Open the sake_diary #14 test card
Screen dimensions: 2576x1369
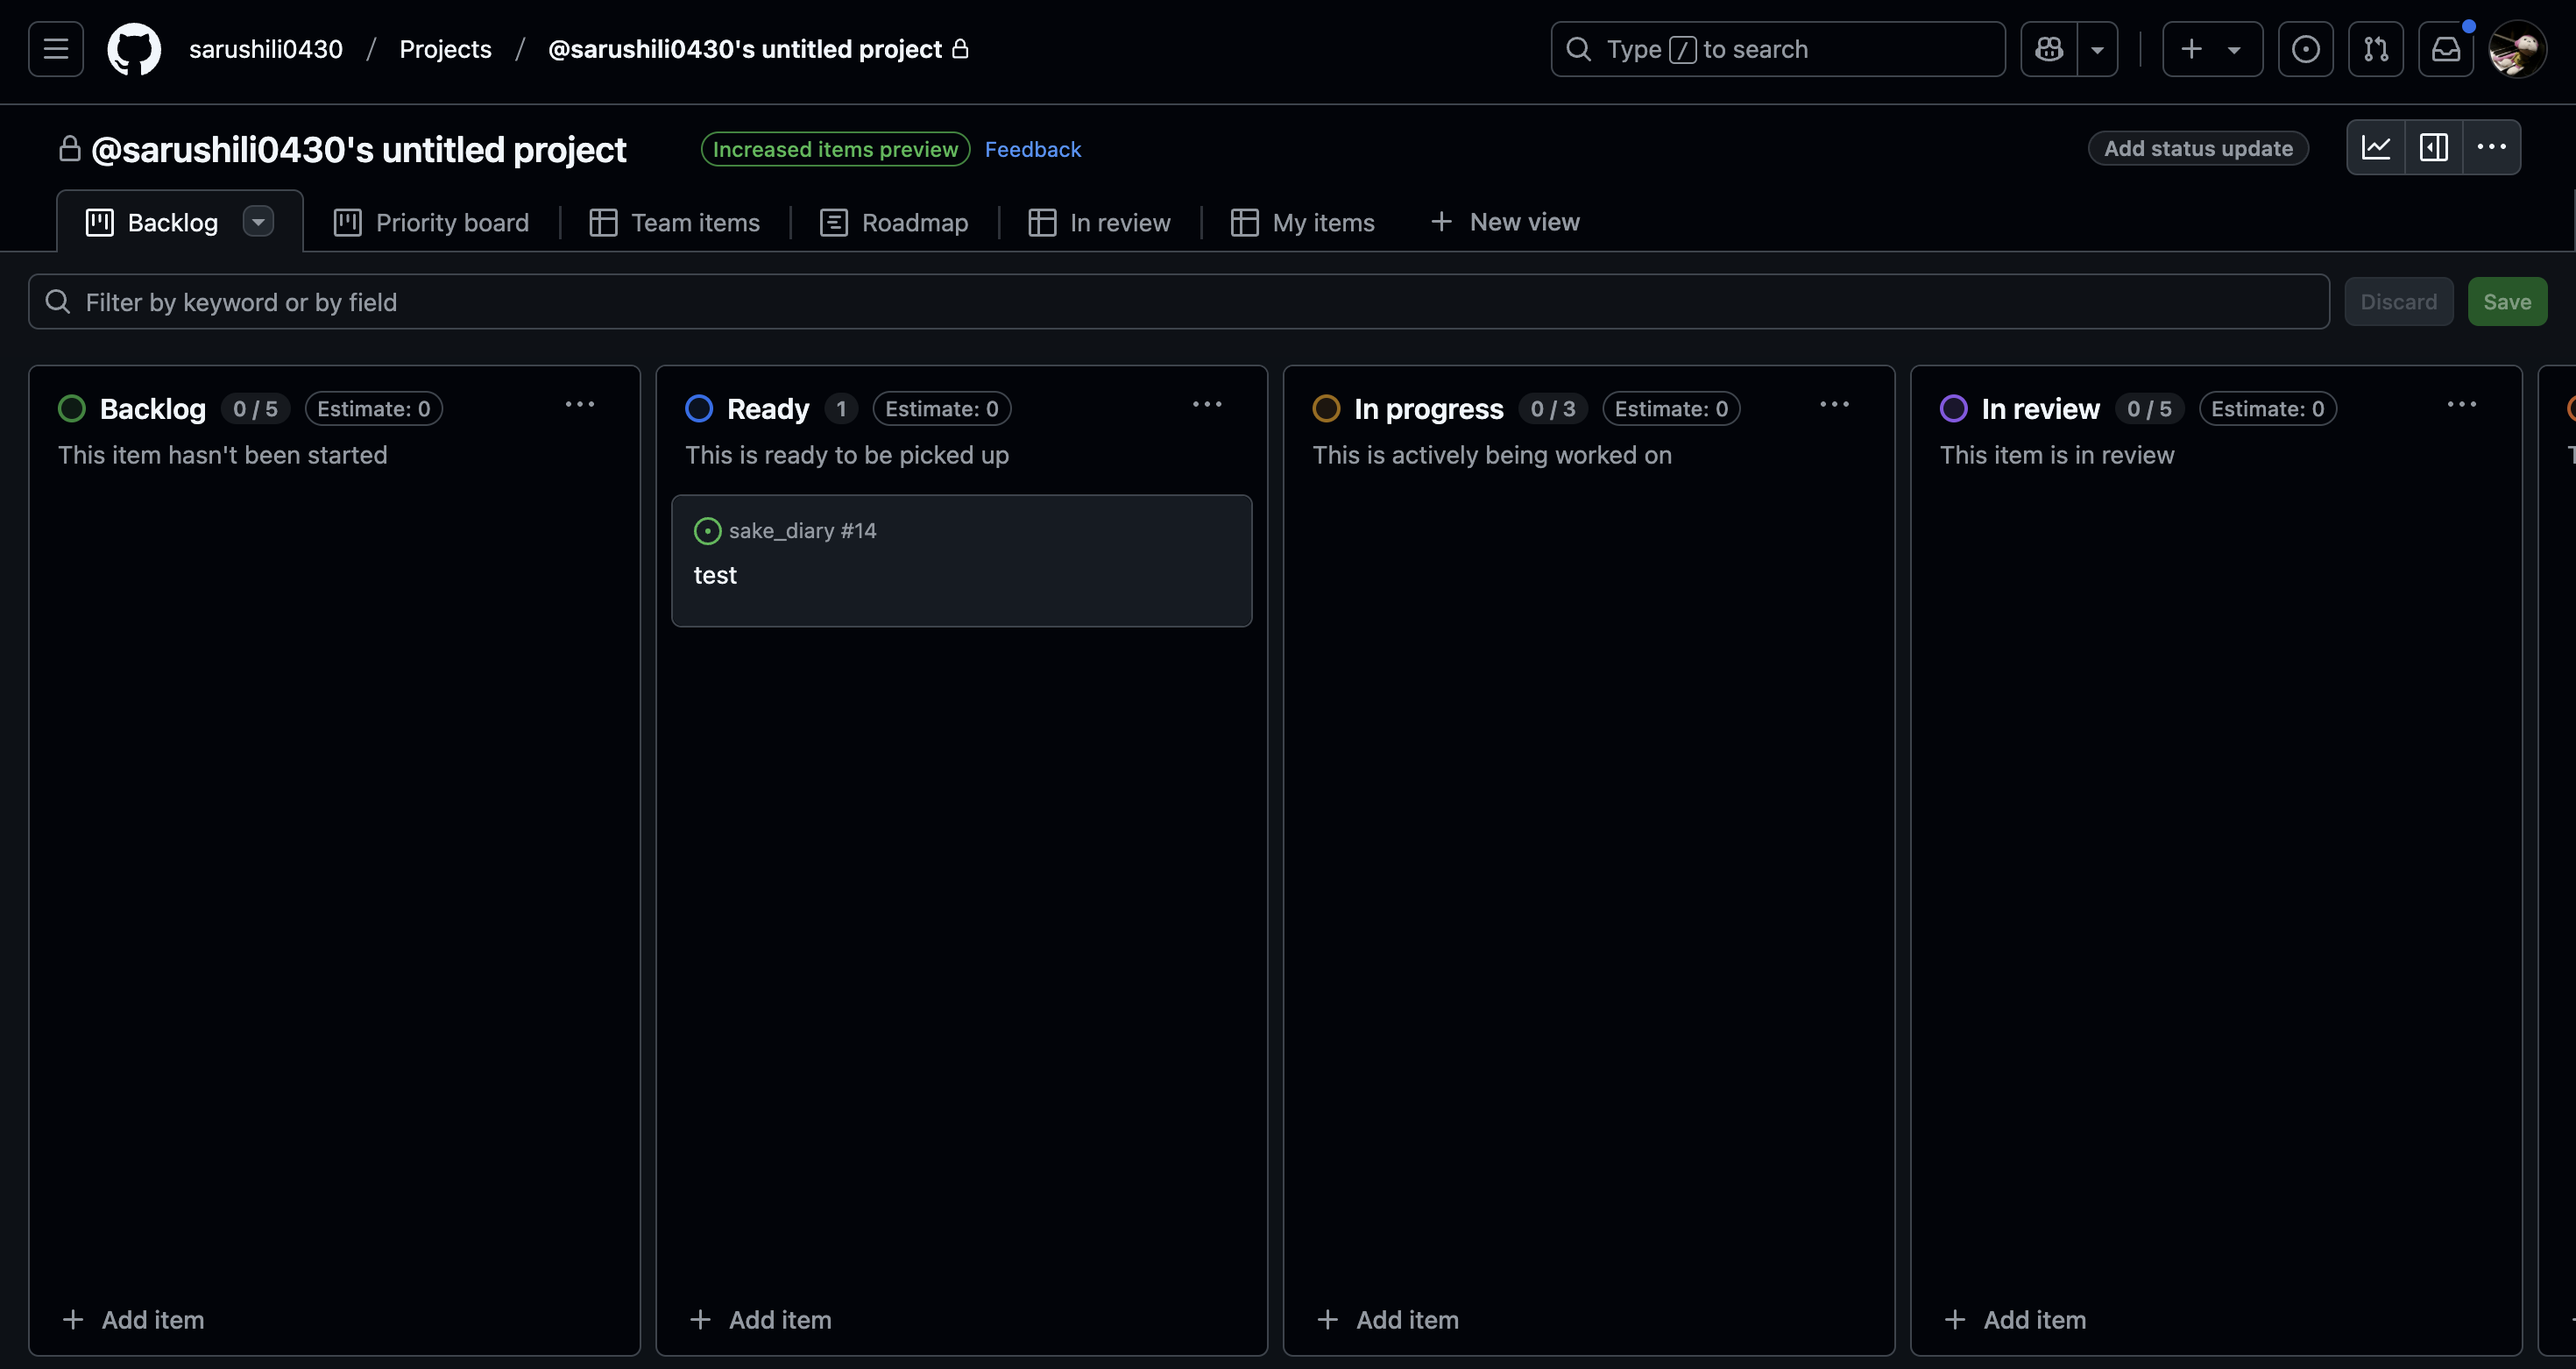click(x=961, y=561)
